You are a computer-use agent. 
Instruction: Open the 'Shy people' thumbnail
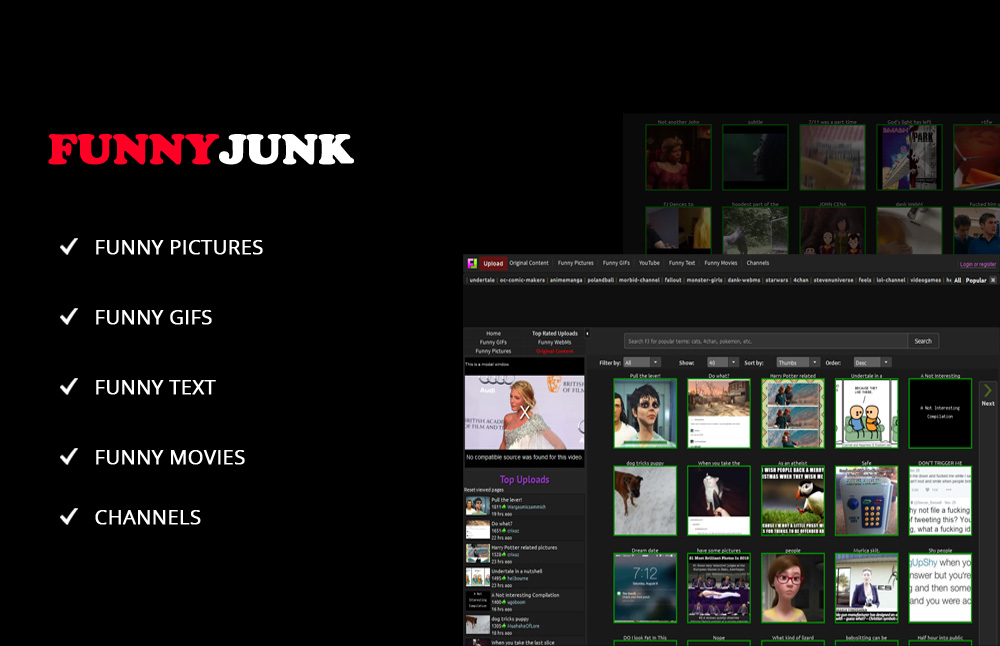tap(940, 588)
